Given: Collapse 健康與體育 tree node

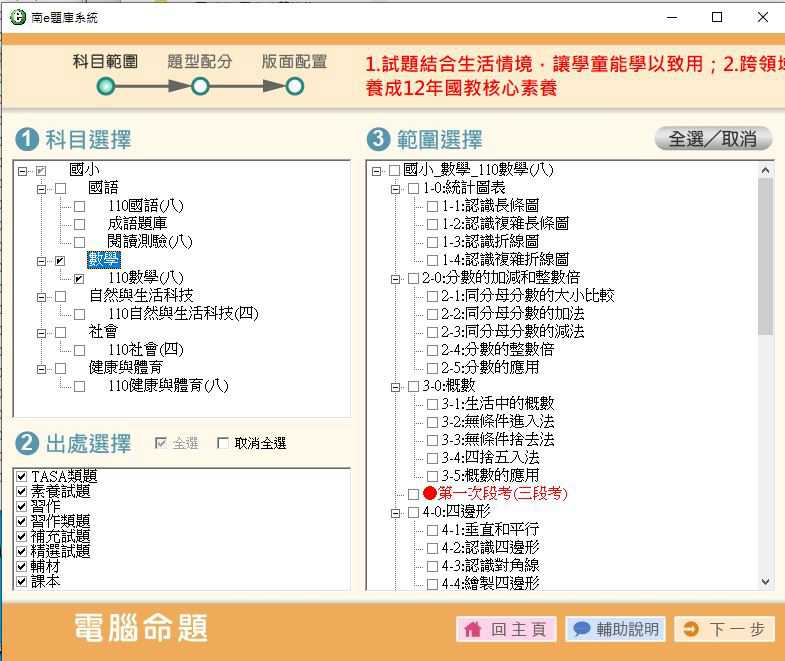Looking at the screenshot, I should [41, 369].
